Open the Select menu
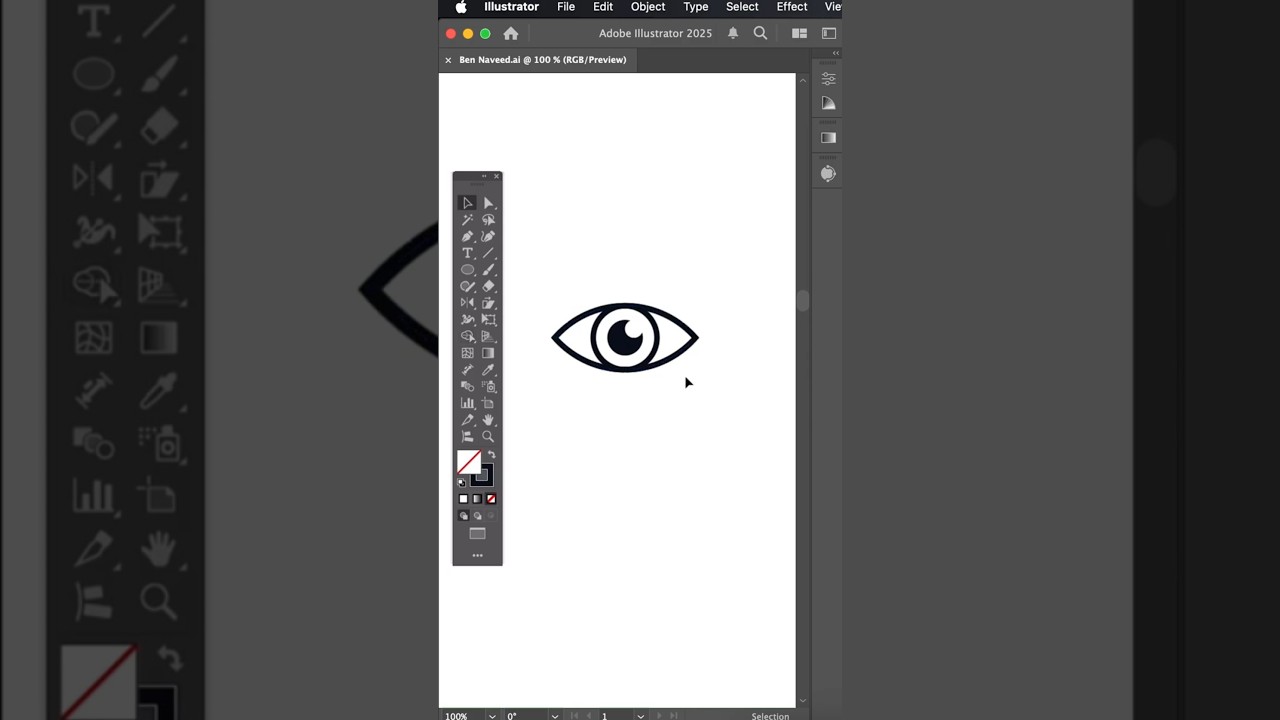Viewport: 1280px width, 720px height. click(x=742, y=7)
